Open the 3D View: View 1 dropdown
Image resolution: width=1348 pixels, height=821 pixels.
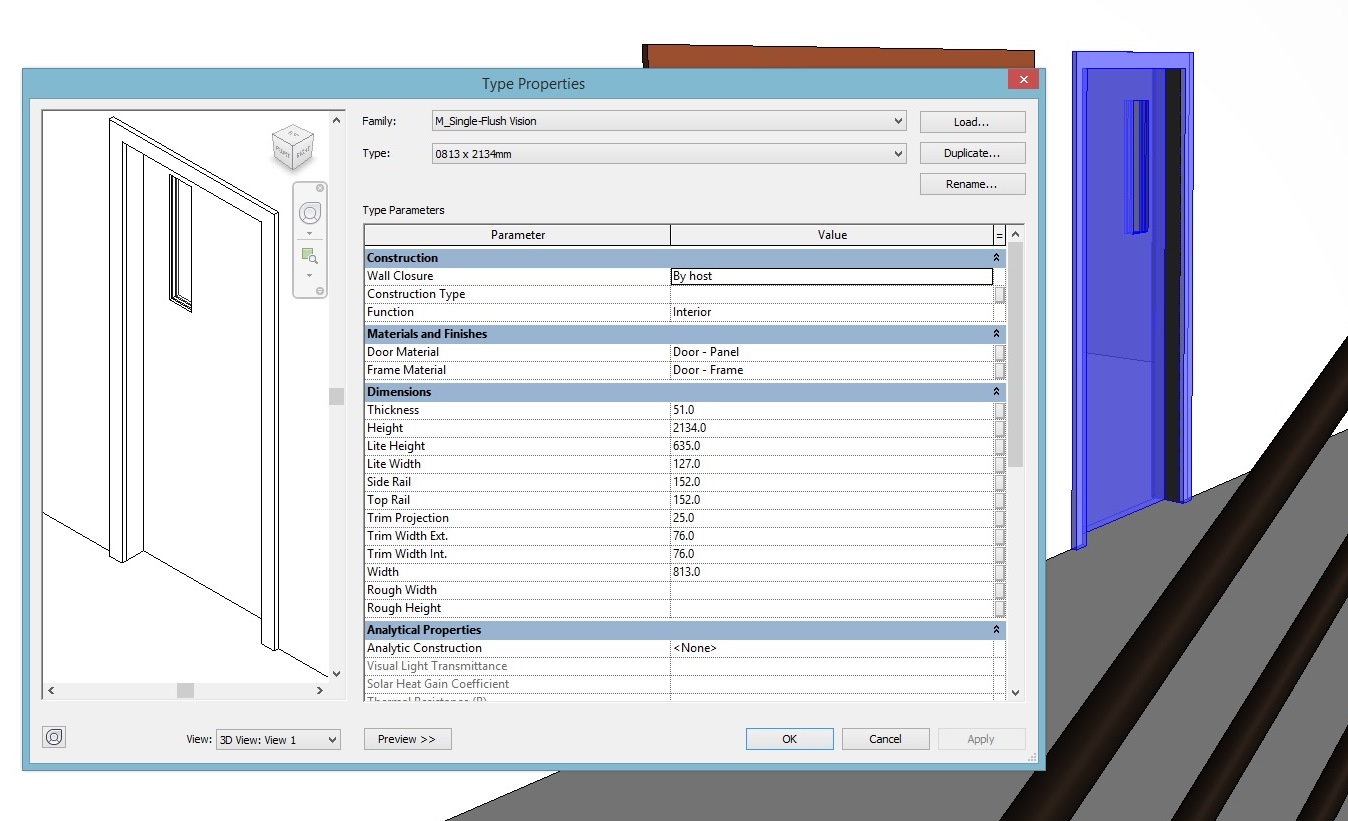click(278, 740)
